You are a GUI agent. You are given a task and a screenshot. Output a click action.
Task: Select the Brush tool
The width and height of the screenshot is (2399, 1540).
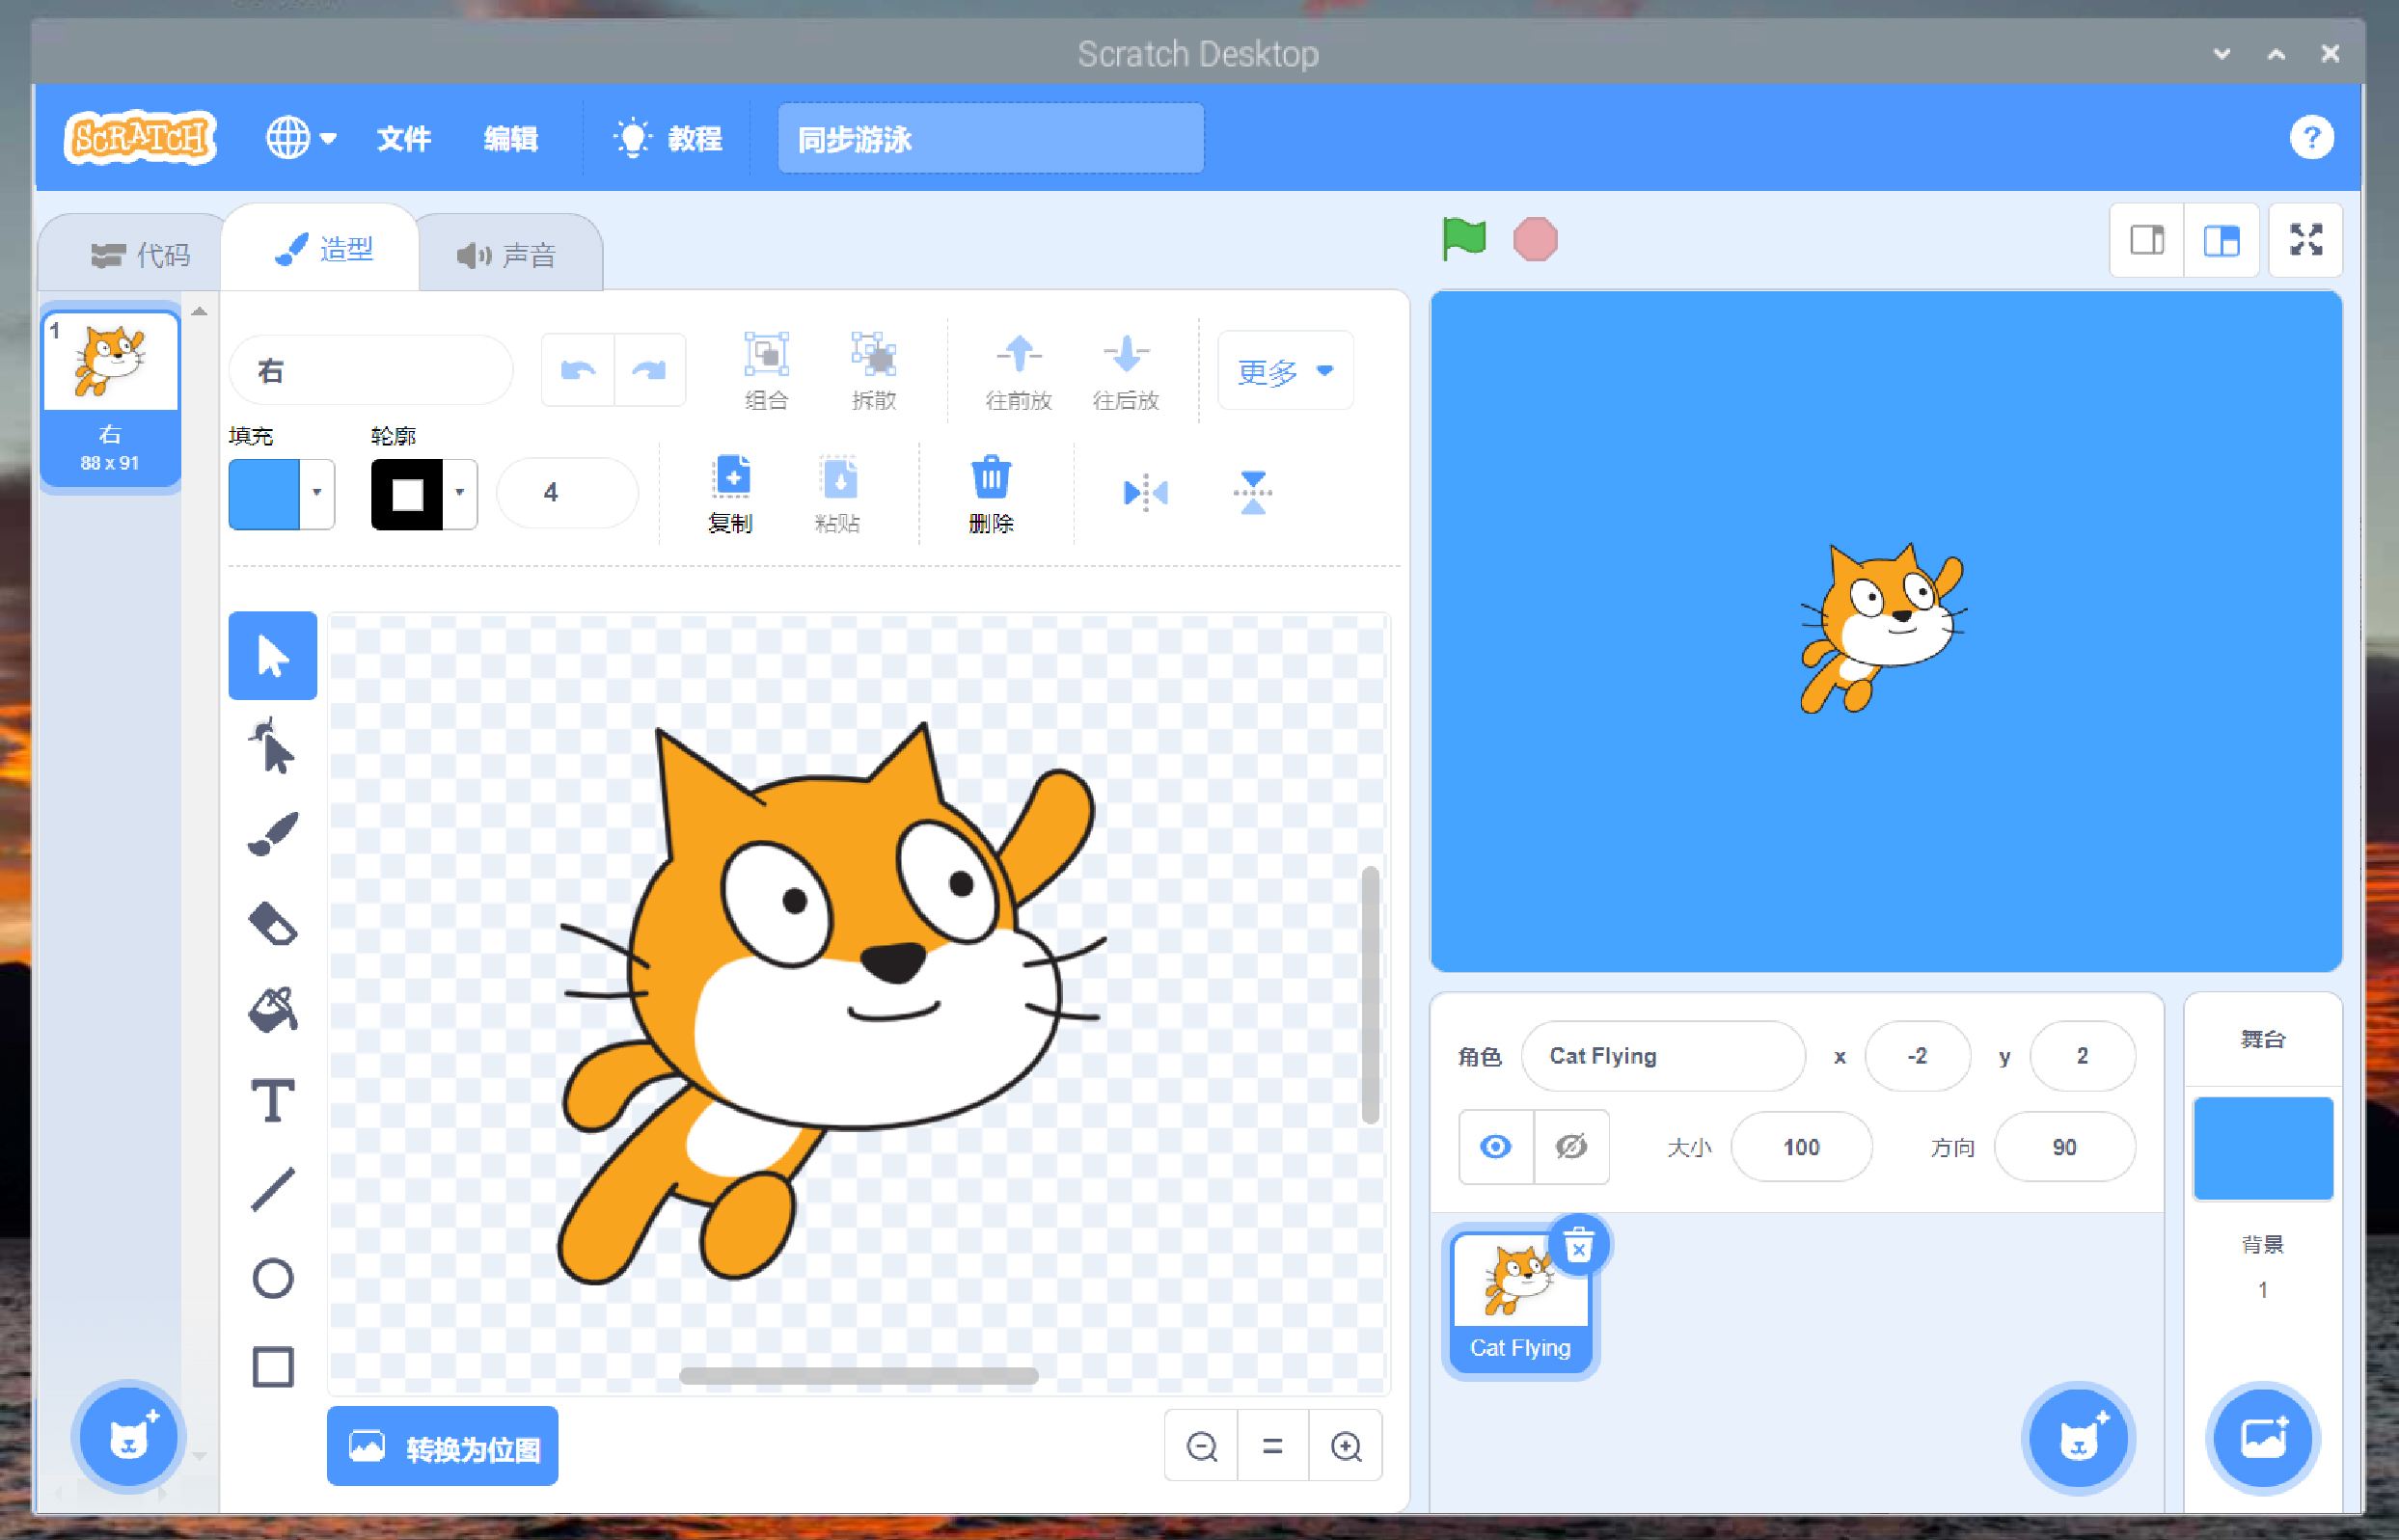click(272, 834)
